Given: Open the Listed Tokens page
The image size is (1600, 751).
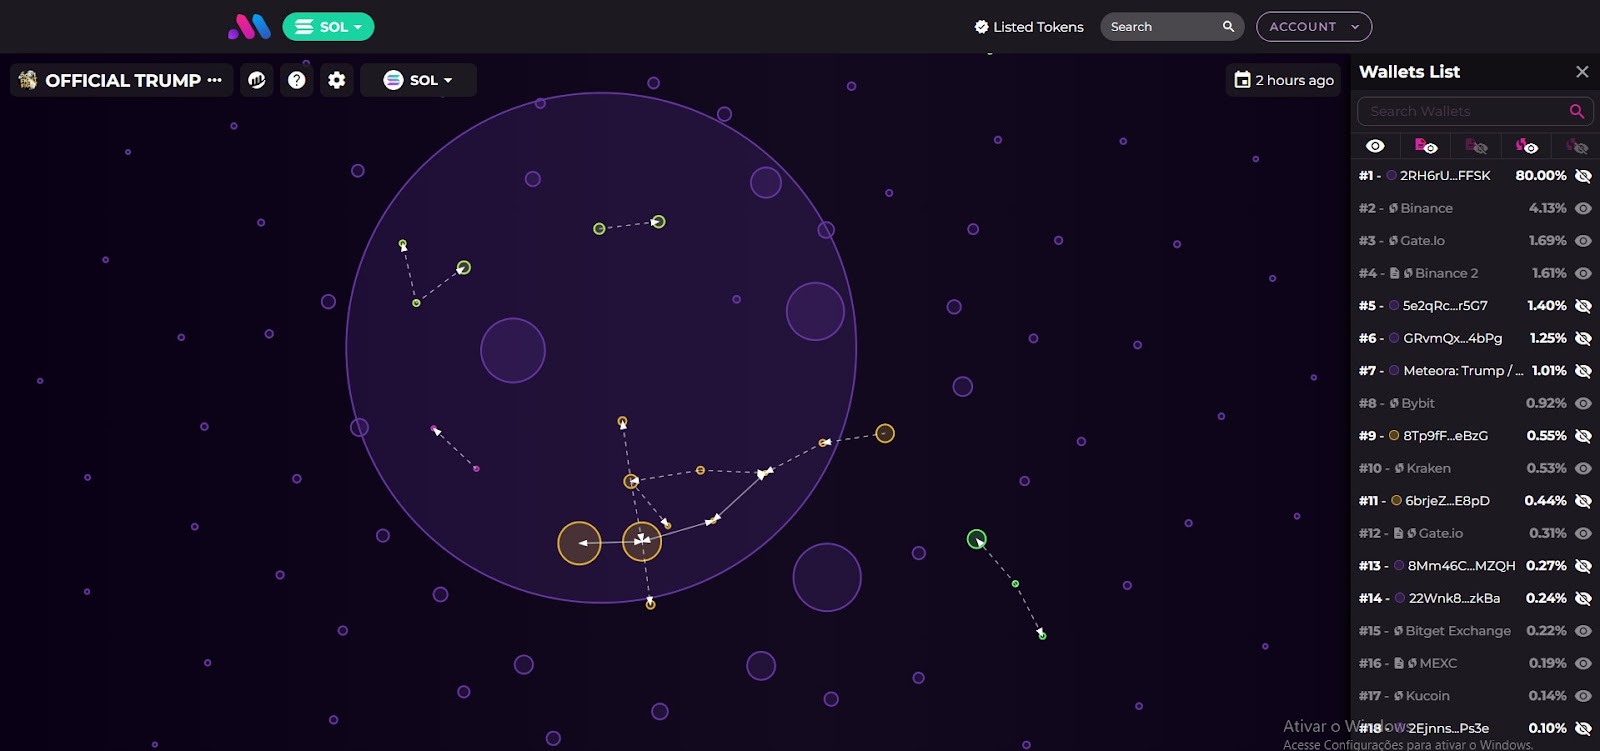Looking at the screenshot, I should point(1029,27).
